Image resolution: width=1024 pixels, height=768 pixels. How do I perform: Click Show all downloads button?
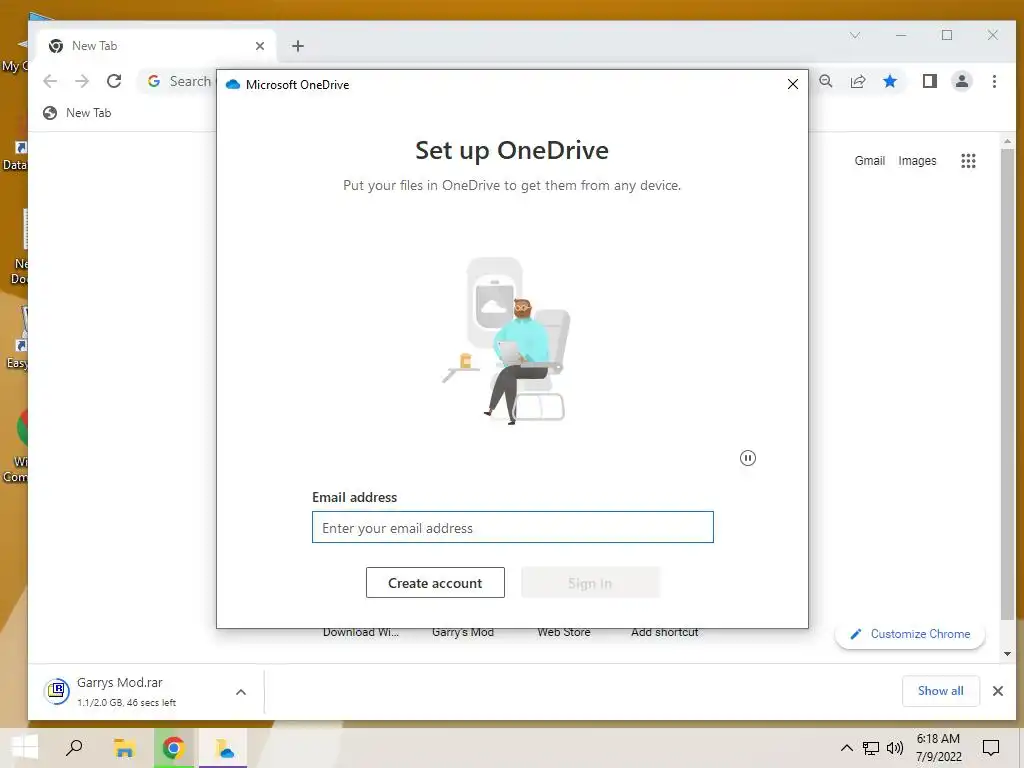(940, 691)
